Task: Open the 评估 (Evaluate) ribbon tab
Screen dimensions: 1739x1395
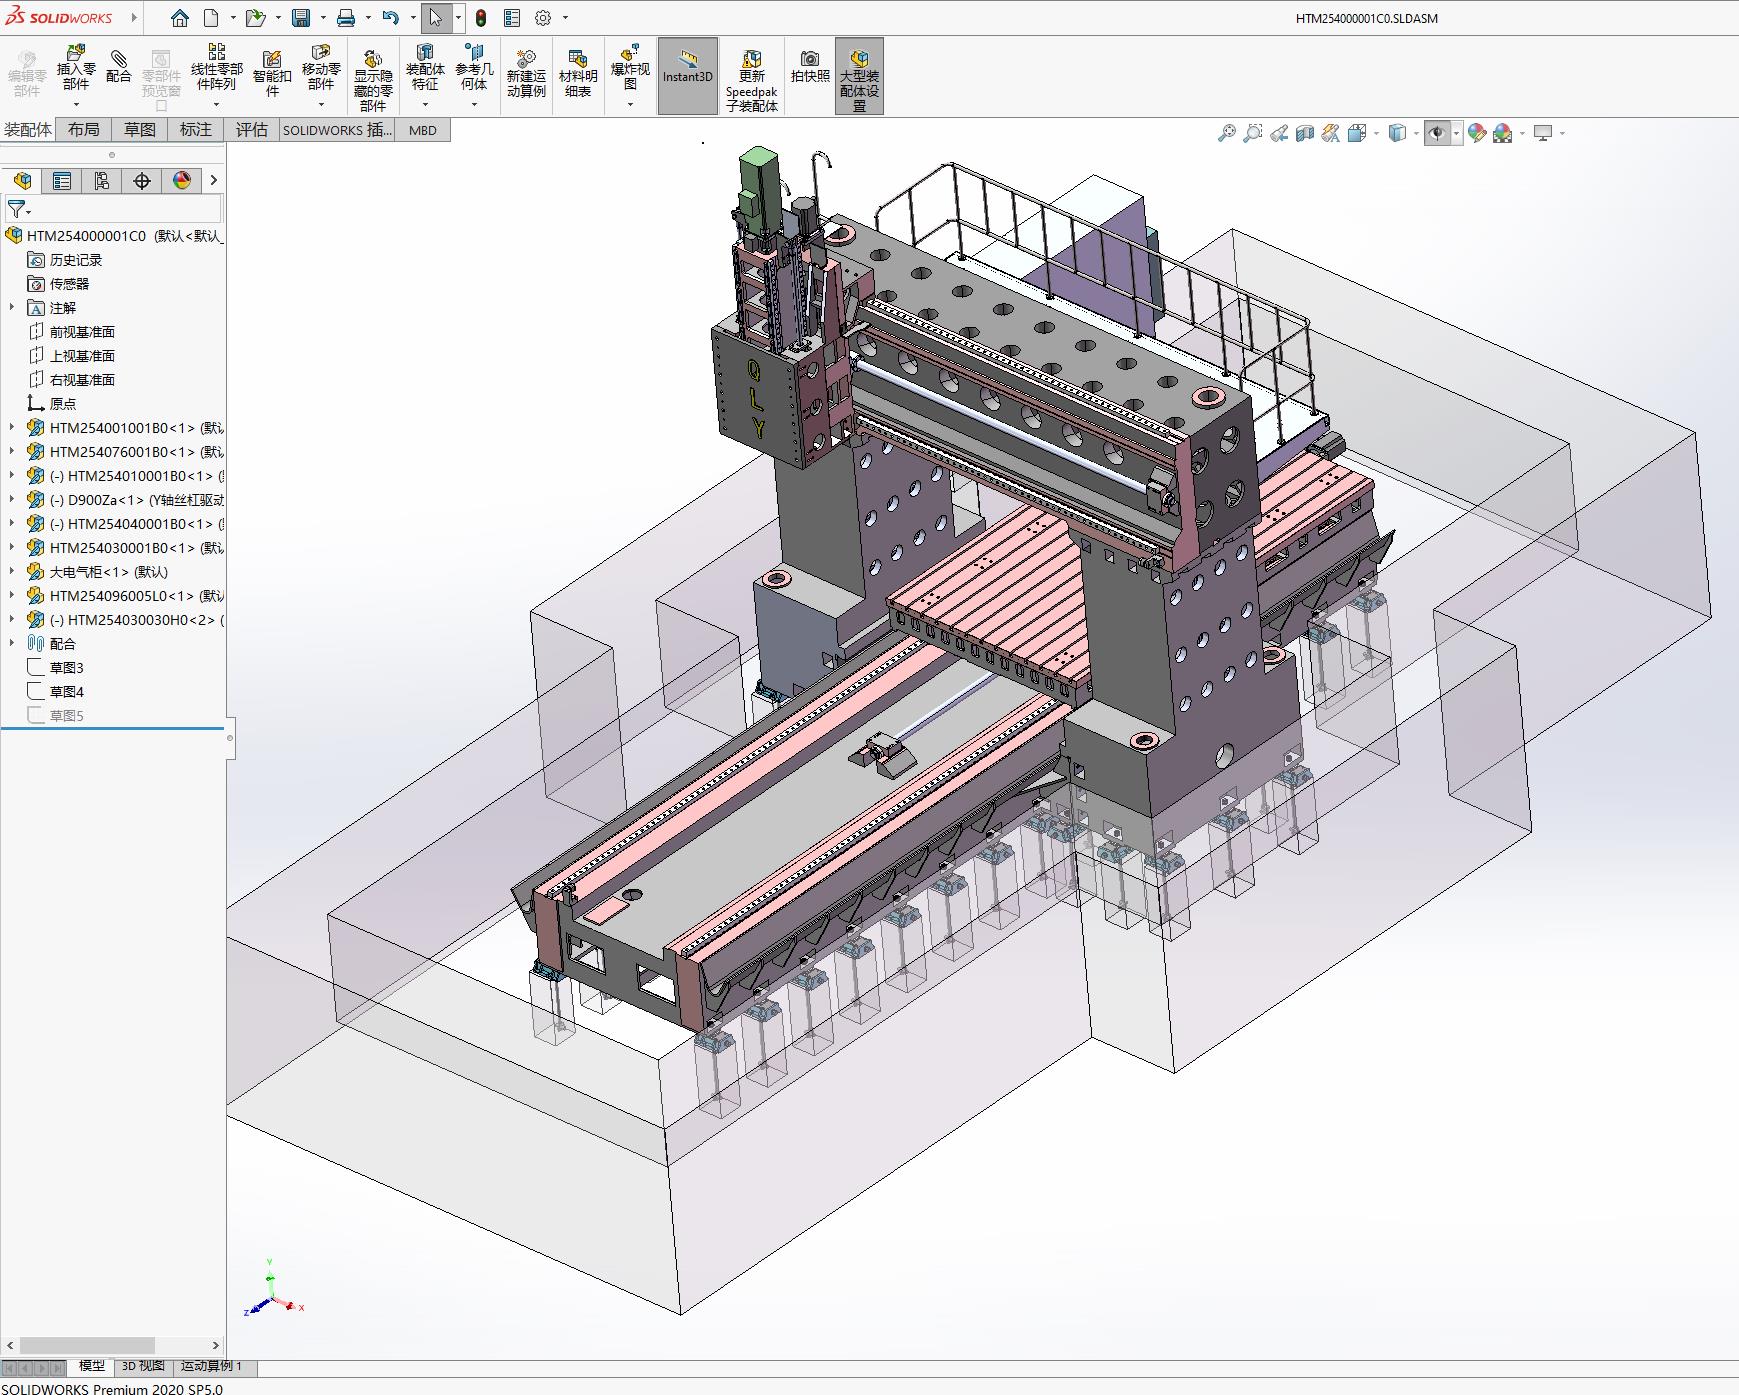Action: pyautogui.click(x=251, y=130)
